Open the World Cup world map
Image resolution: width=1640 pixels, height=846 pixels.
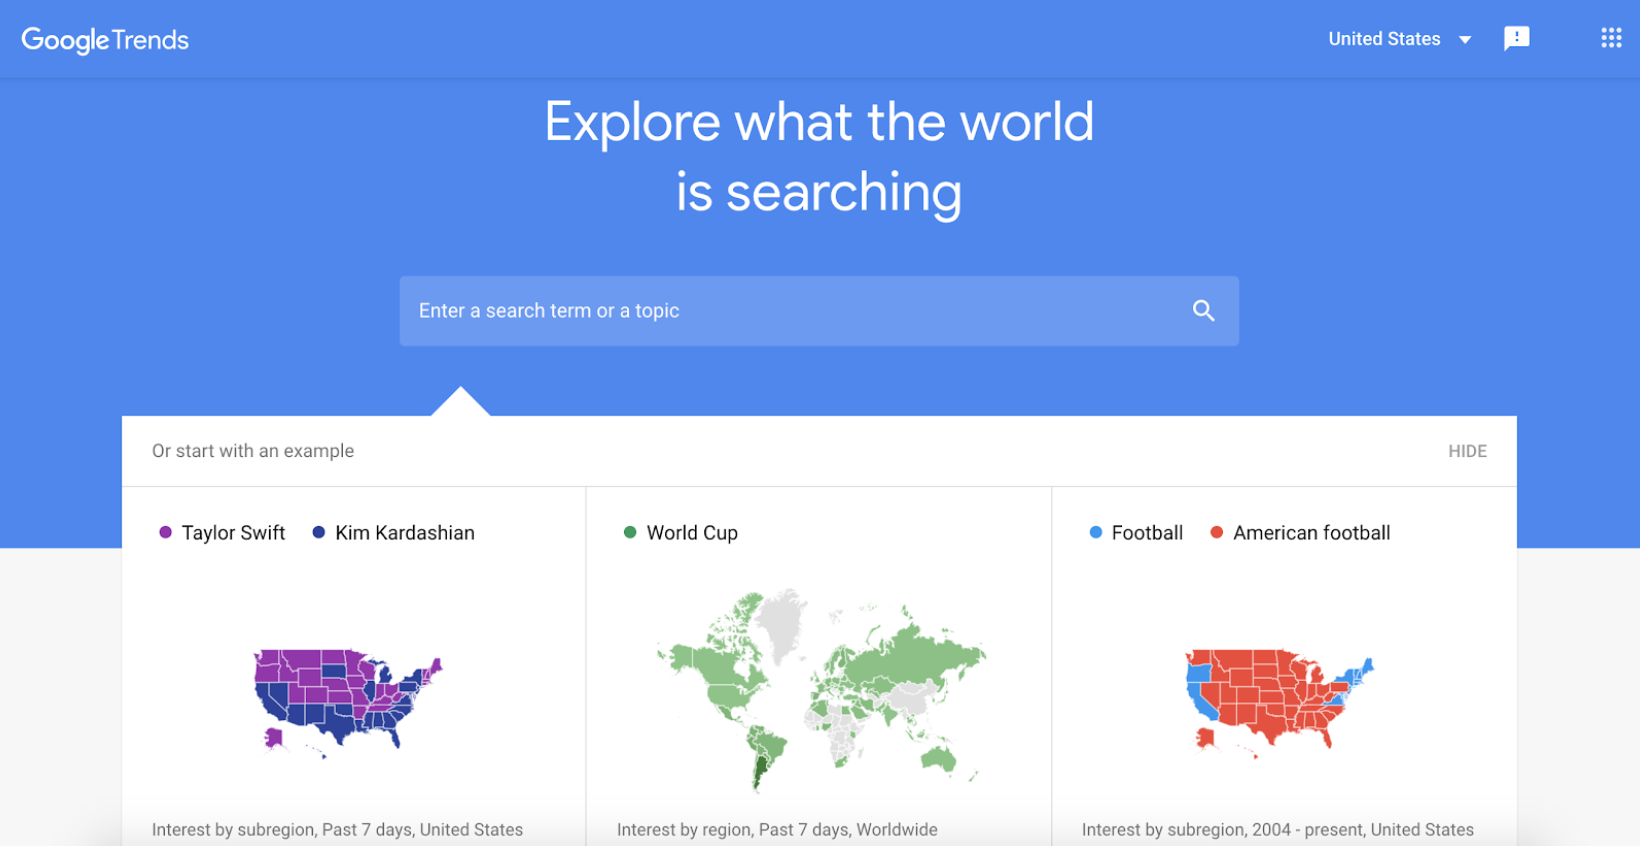(x=820, y=690)
